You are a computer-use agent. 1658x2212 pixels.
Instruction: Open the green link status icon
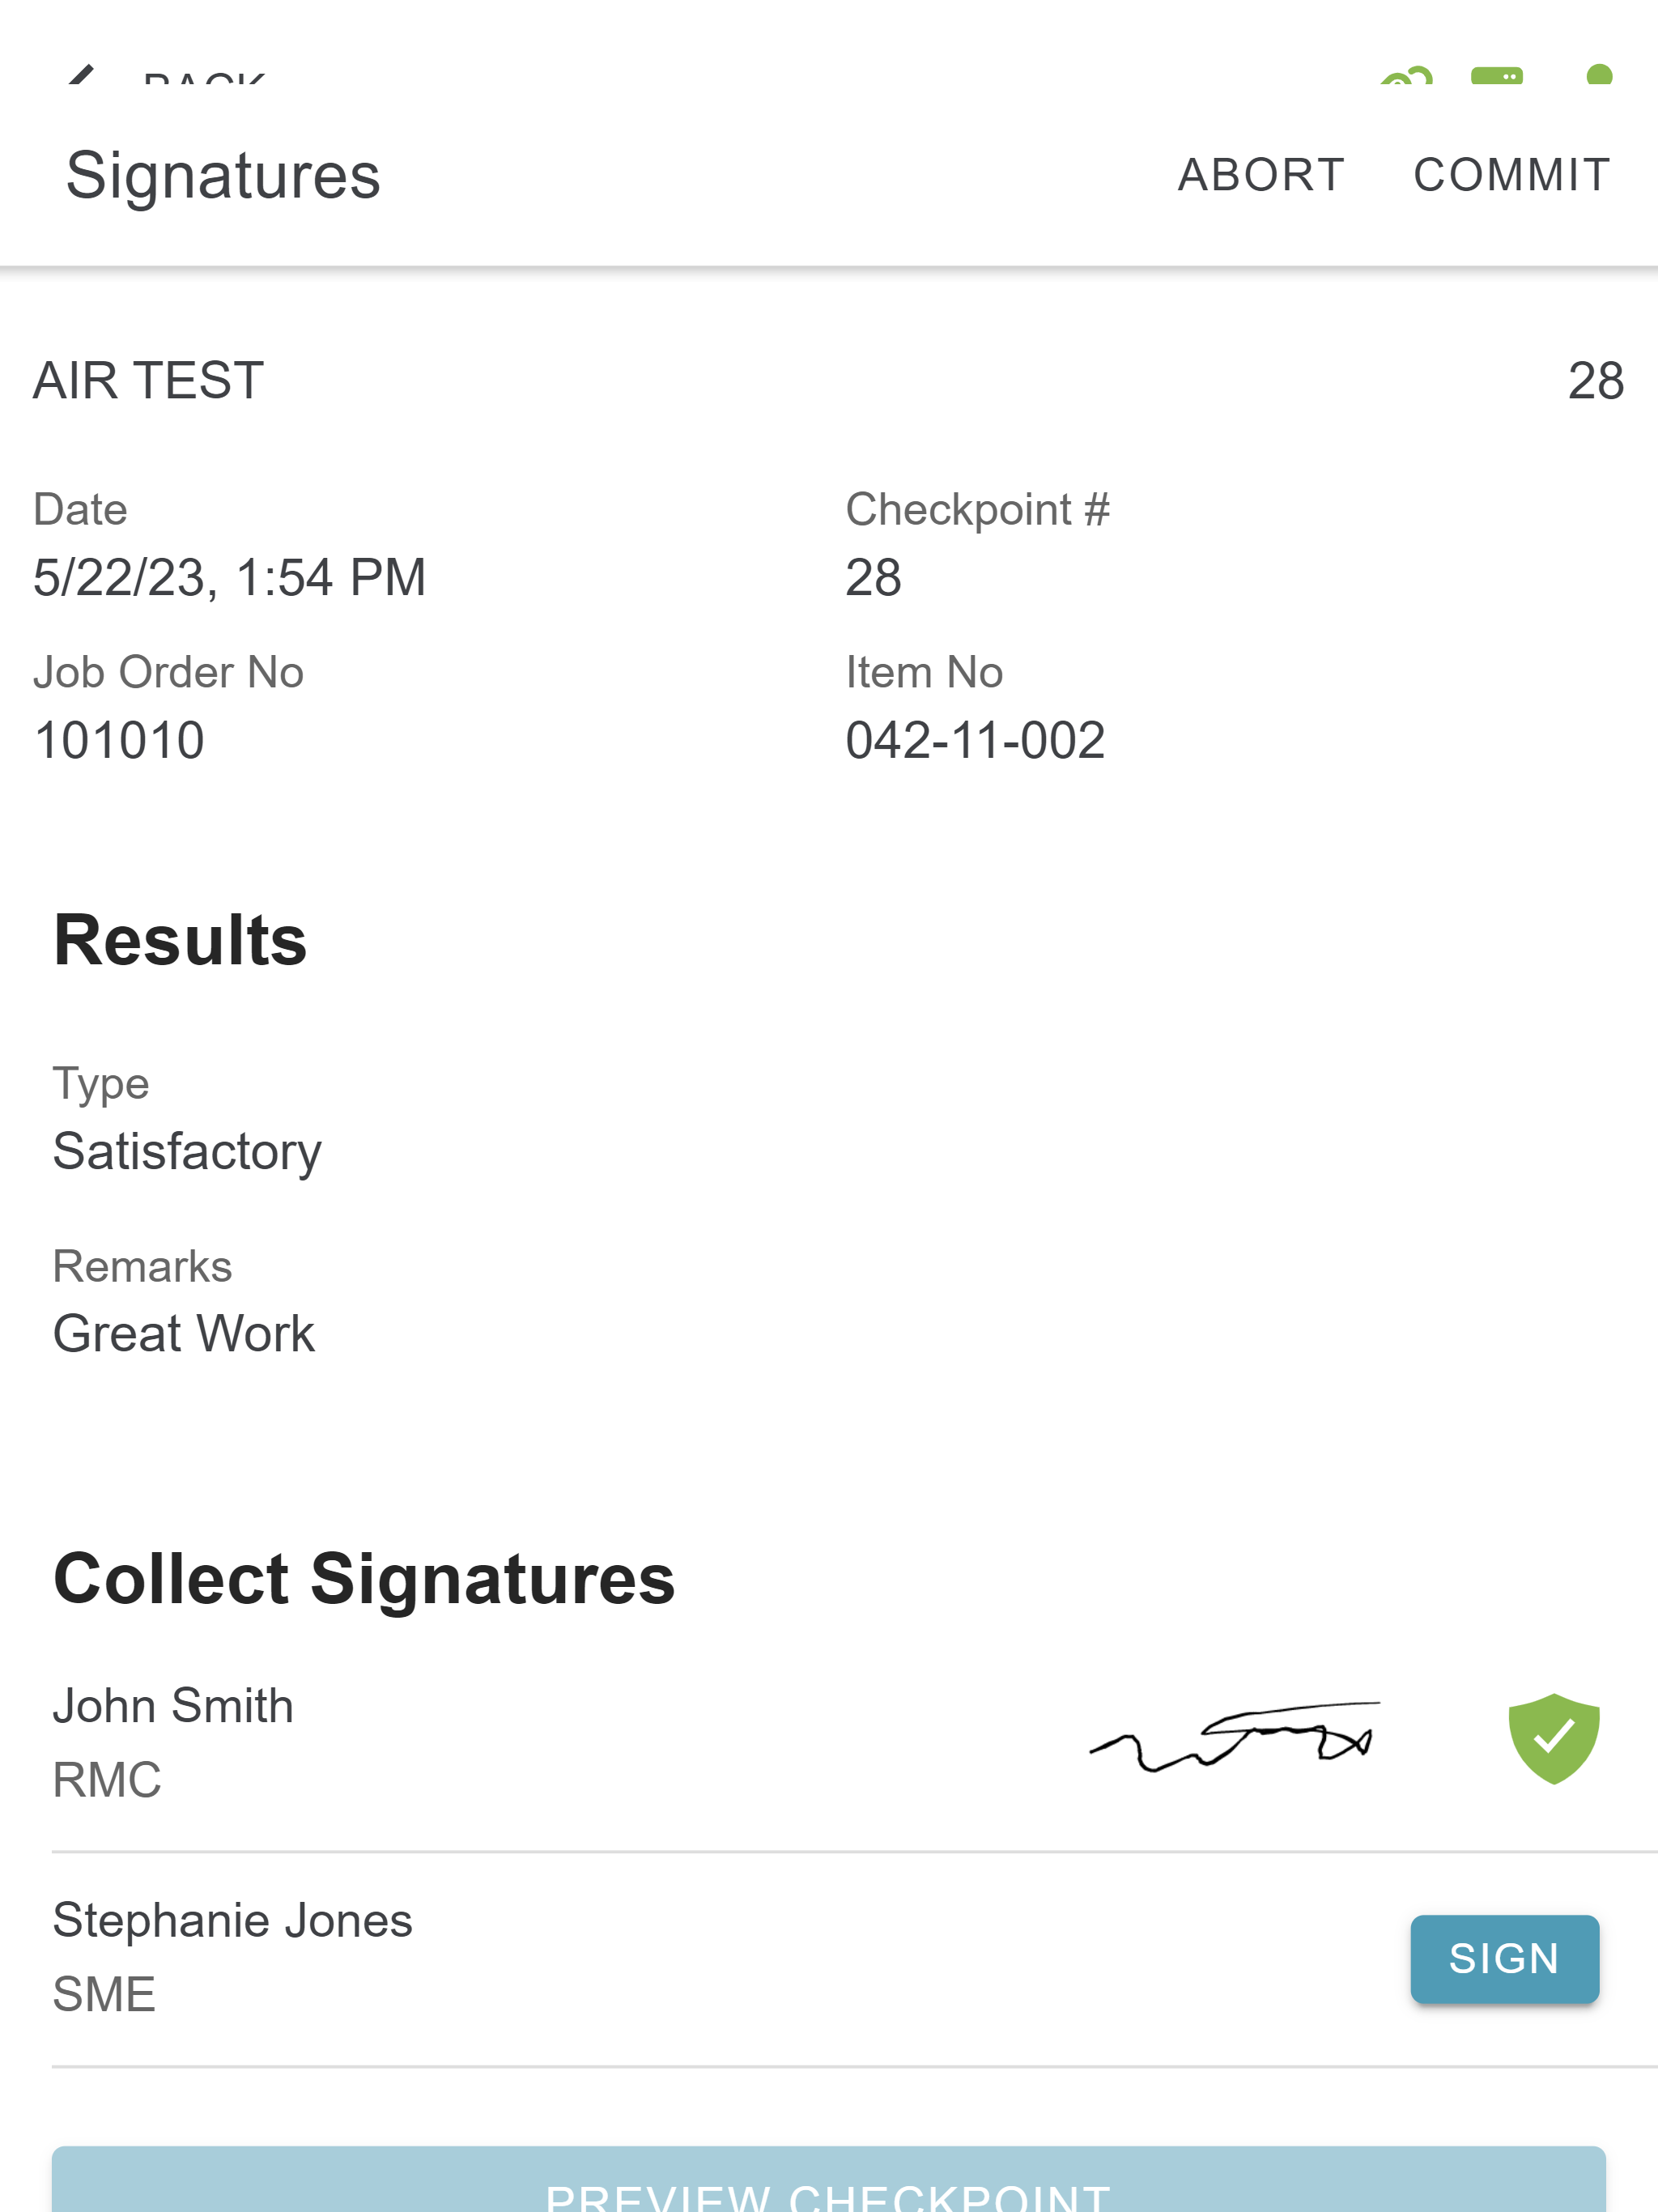pyautogui.click(x=1406, y=75)
